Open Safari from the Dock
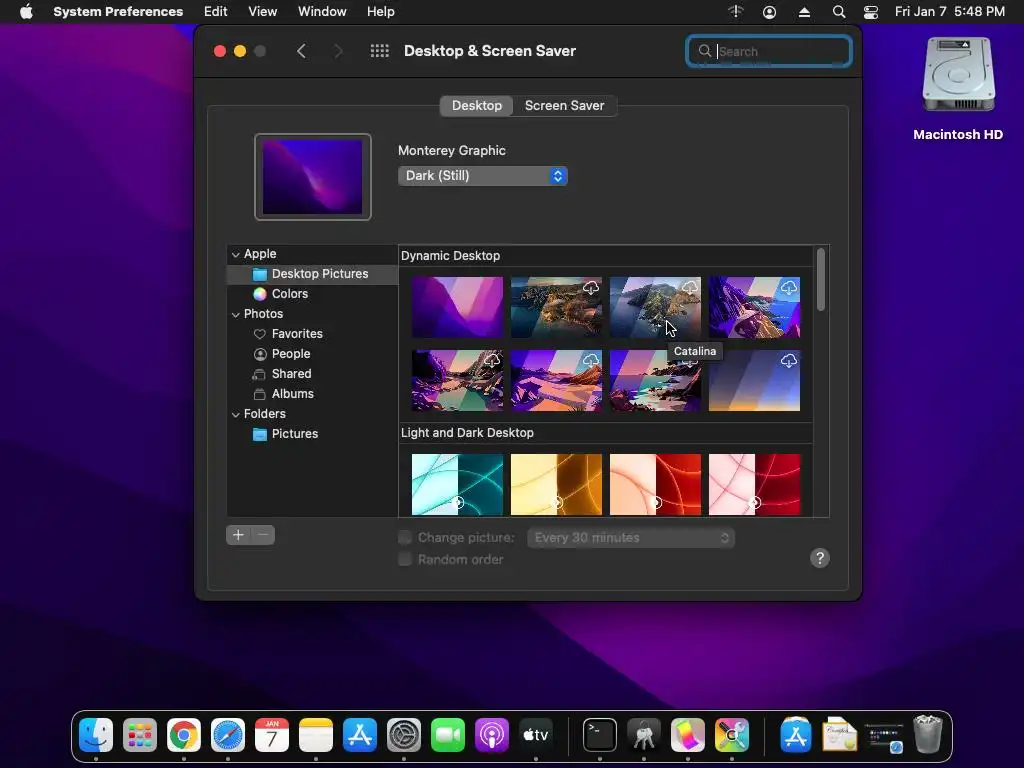Viewport: 1024px width, 768px height. [x=228, y=735]
